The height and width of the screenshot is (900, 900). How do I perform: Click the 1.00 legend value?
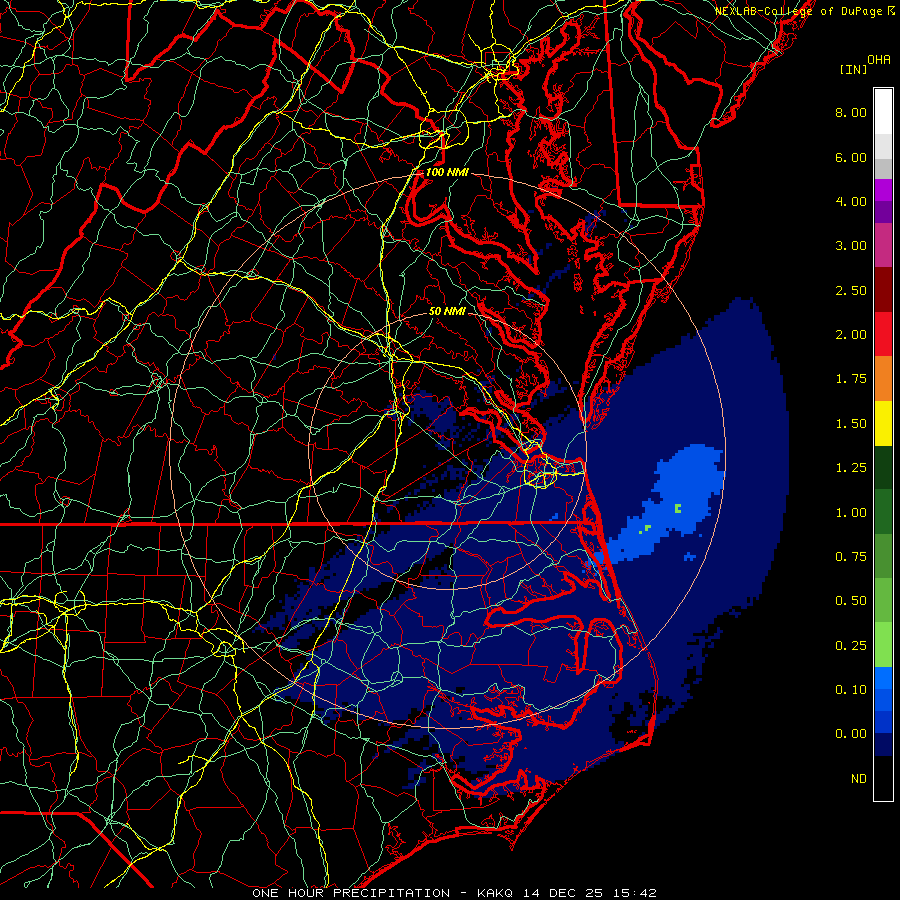coord(851,513)
